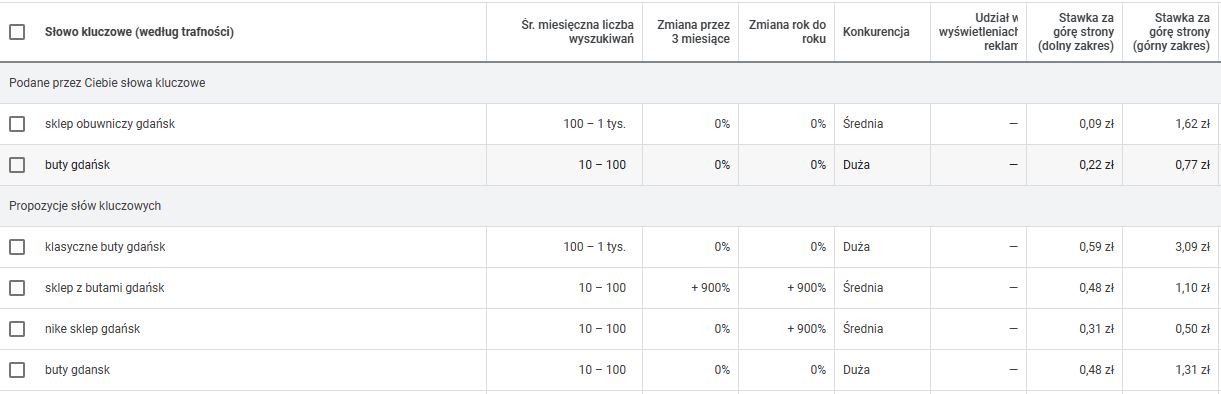This screenshot has height=394, width=1221.
Task: Sort by Śr. miesięczna liczba wyszukiwań
Action: point(580,32)
